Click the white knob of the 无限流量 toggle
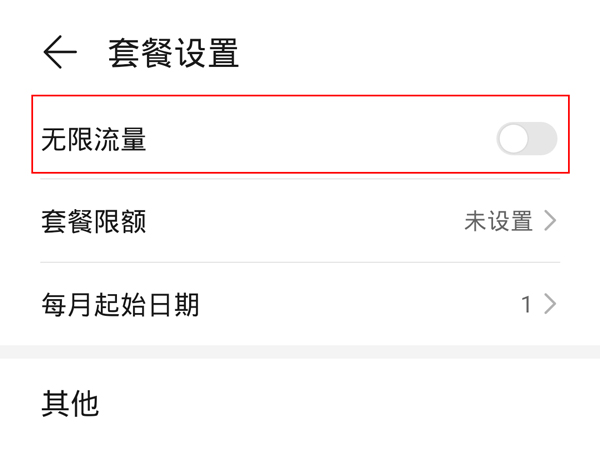Viewport: 600px width, 450px height. tap(513, 139)
